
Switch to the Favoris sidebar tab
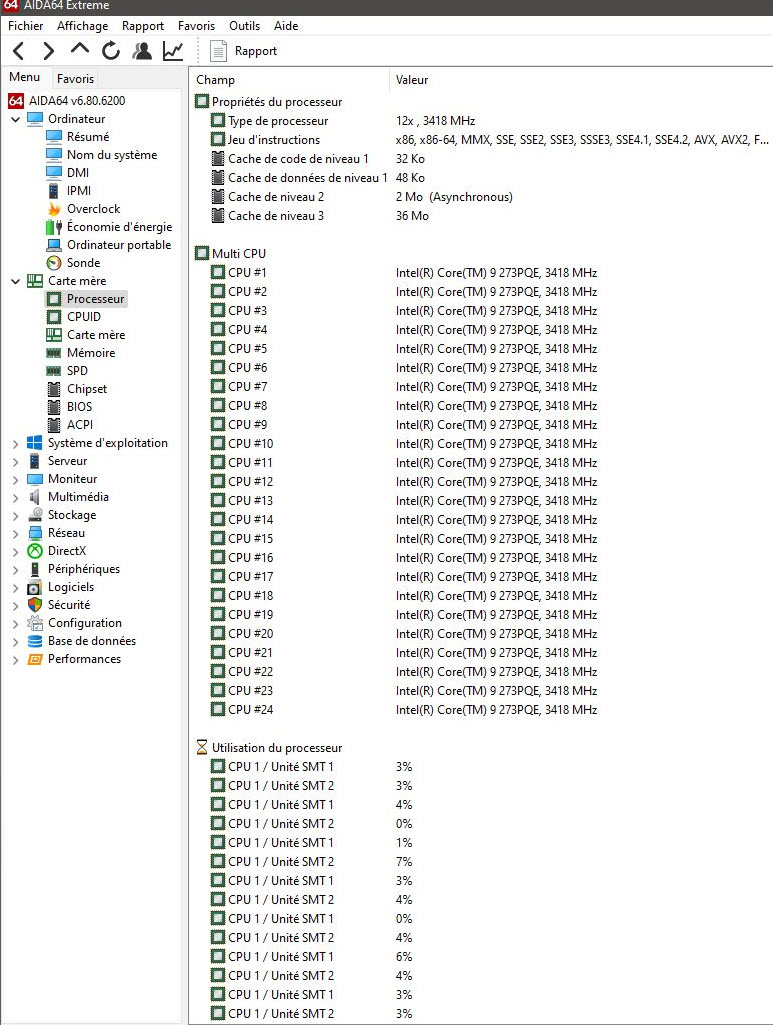pyautogui.click(x=75, y=78)
